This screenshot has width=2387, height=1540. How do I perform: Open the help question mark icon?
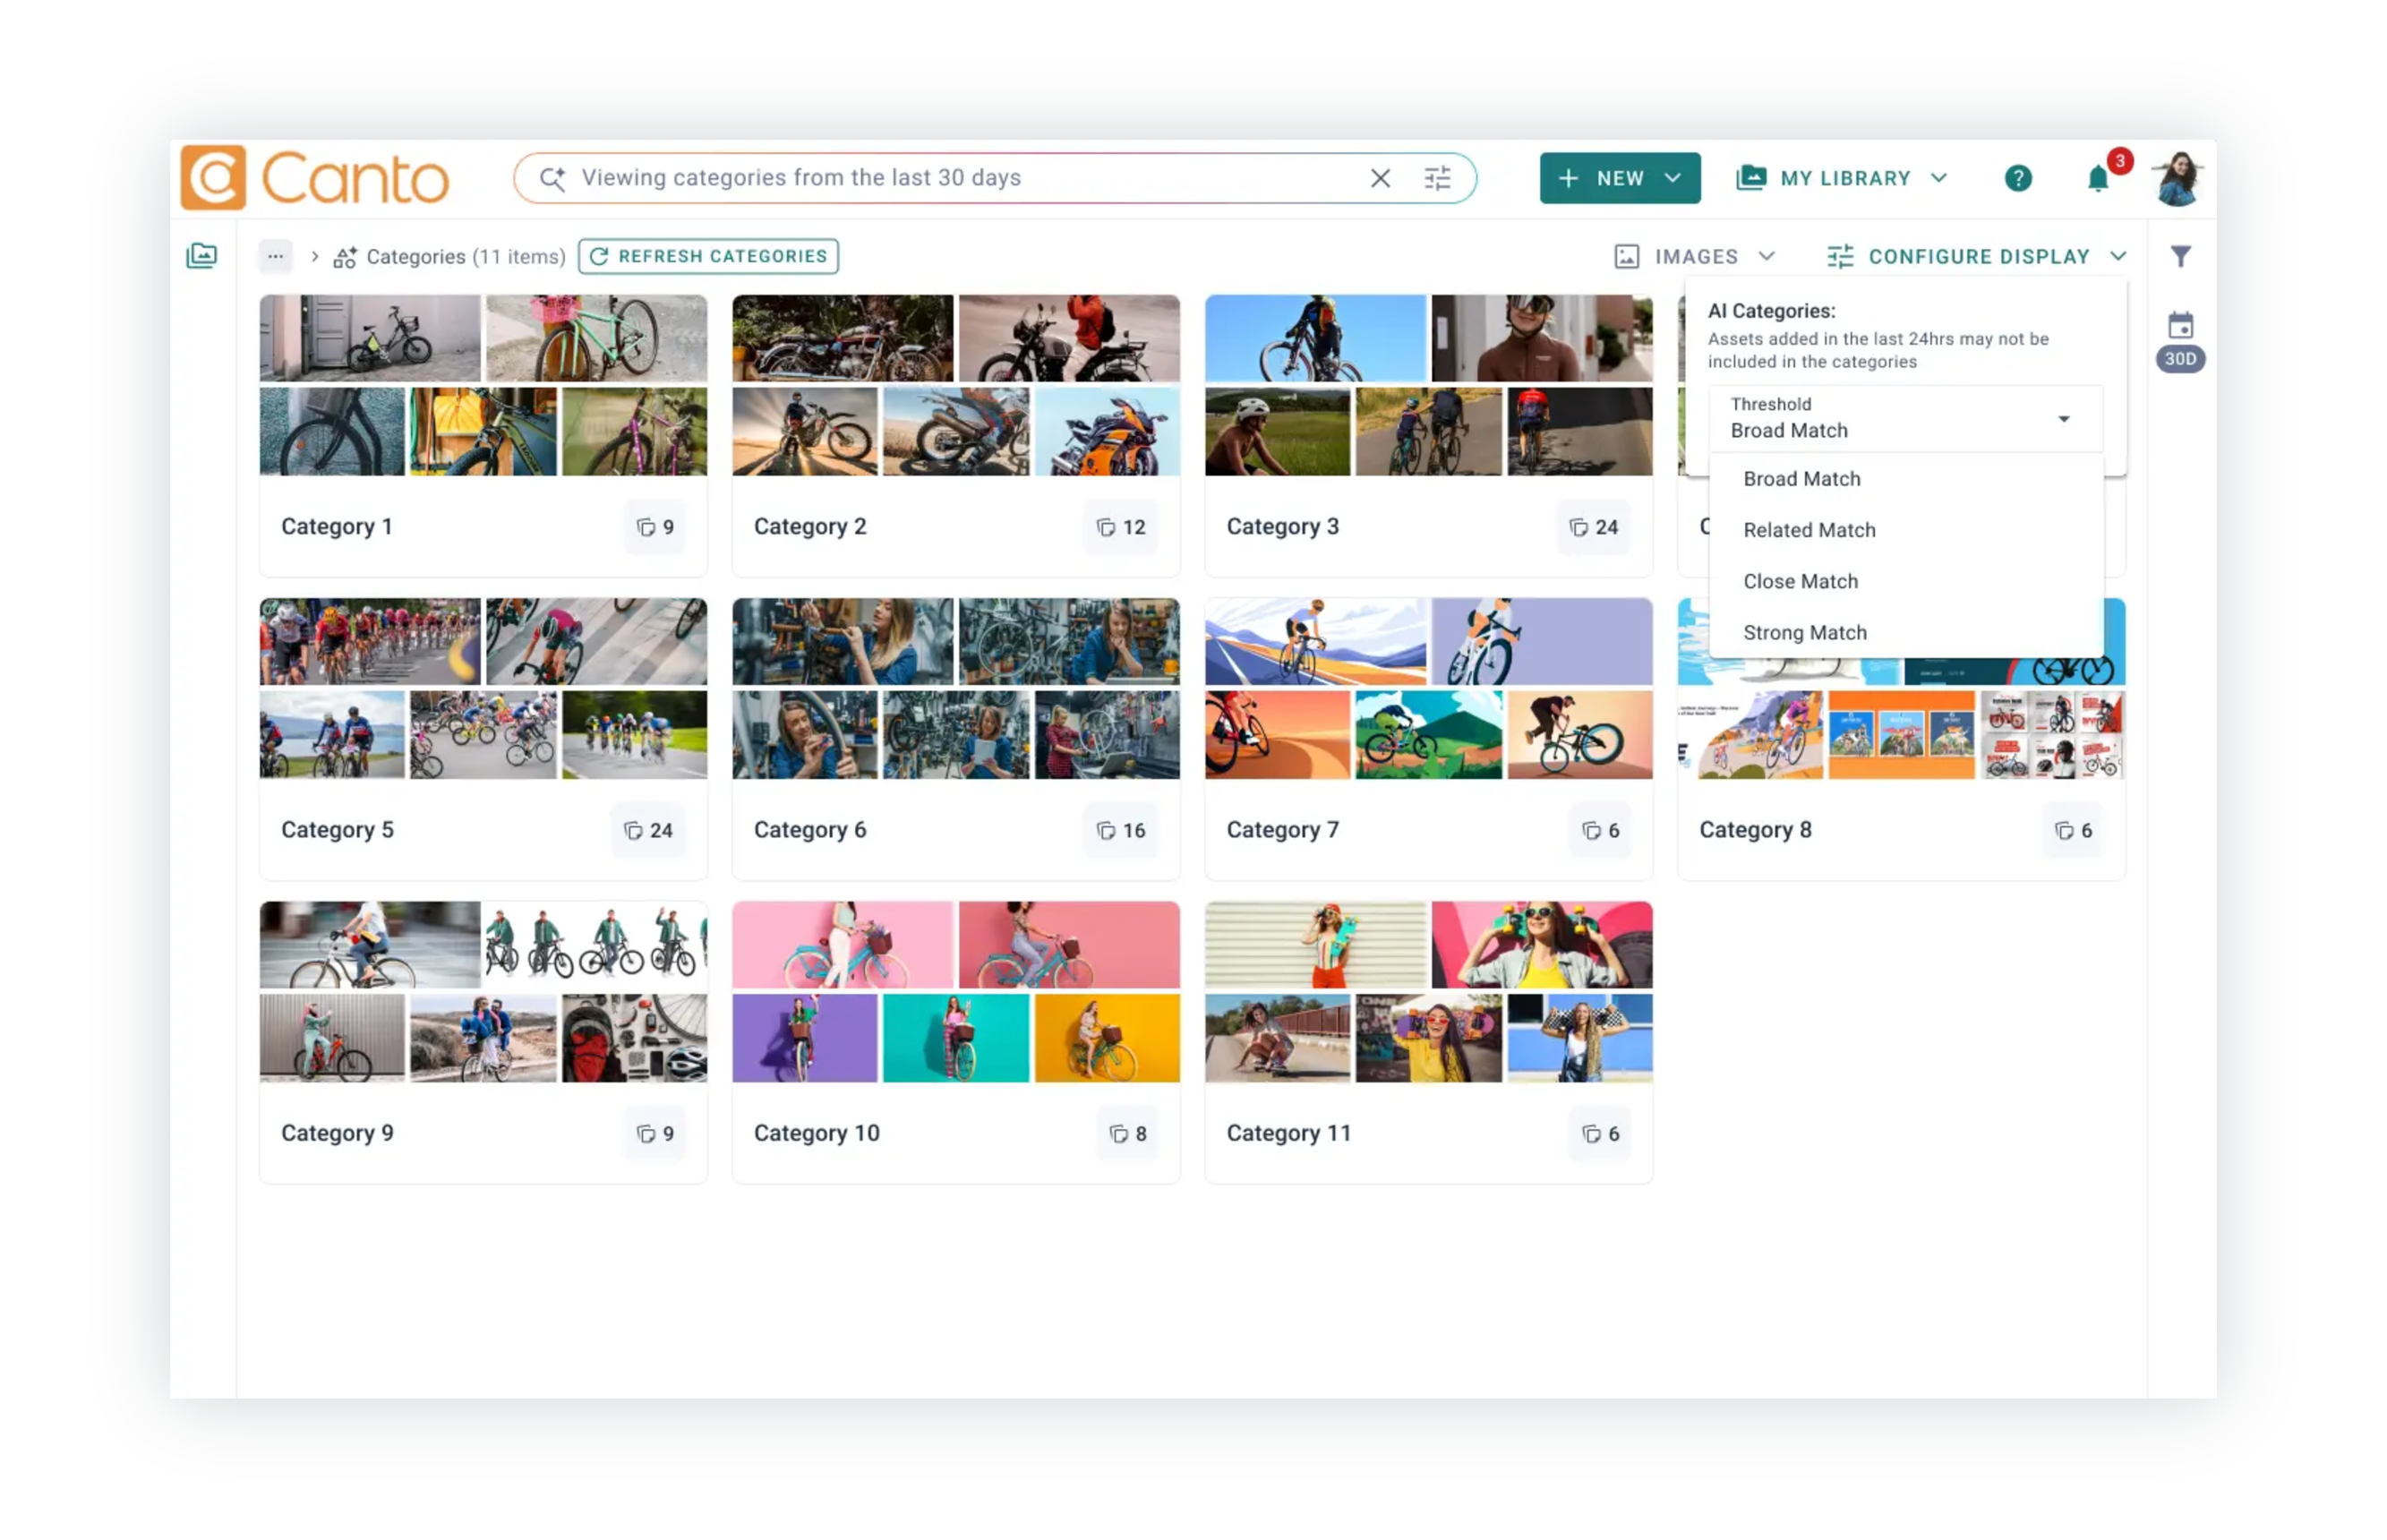pos(2017,178)
